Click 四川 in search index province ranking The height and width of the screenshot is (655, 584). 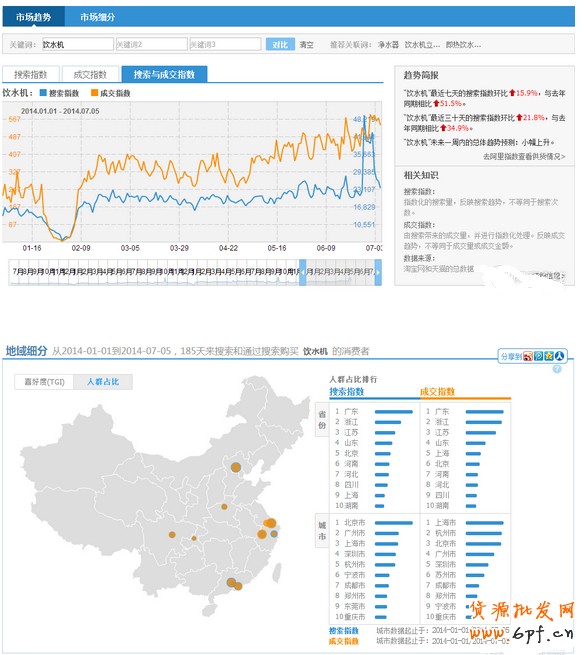(x=351, y=485)
